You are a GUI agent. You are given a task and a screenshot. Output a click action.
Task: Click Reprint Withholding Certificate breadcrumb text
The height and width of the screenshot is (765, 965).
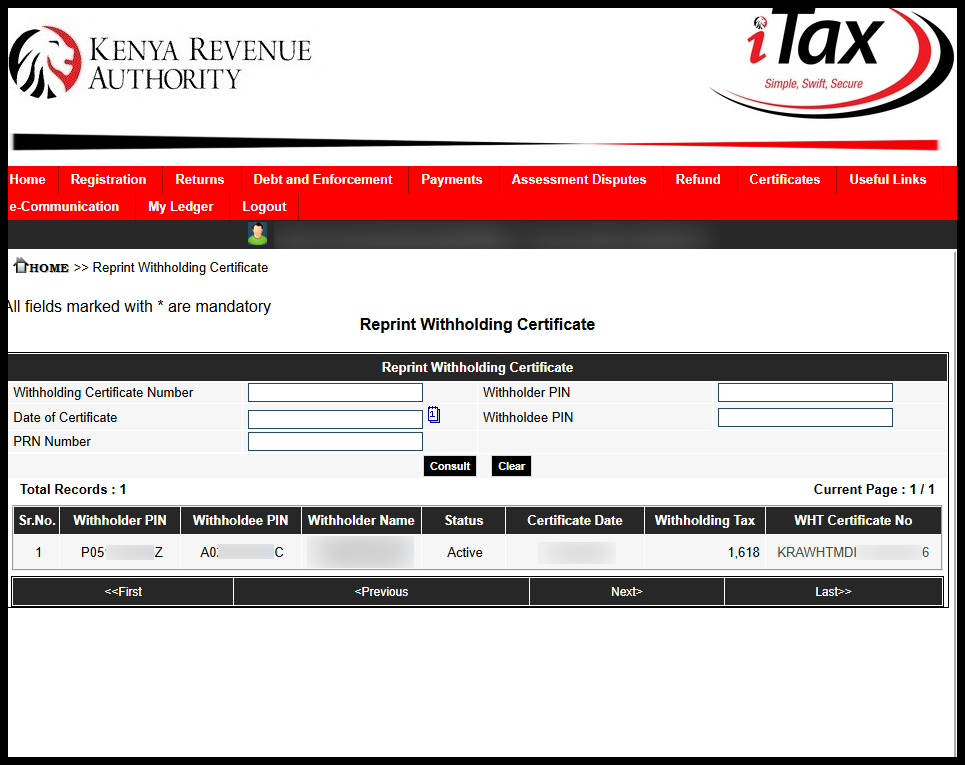coord(180,268)
